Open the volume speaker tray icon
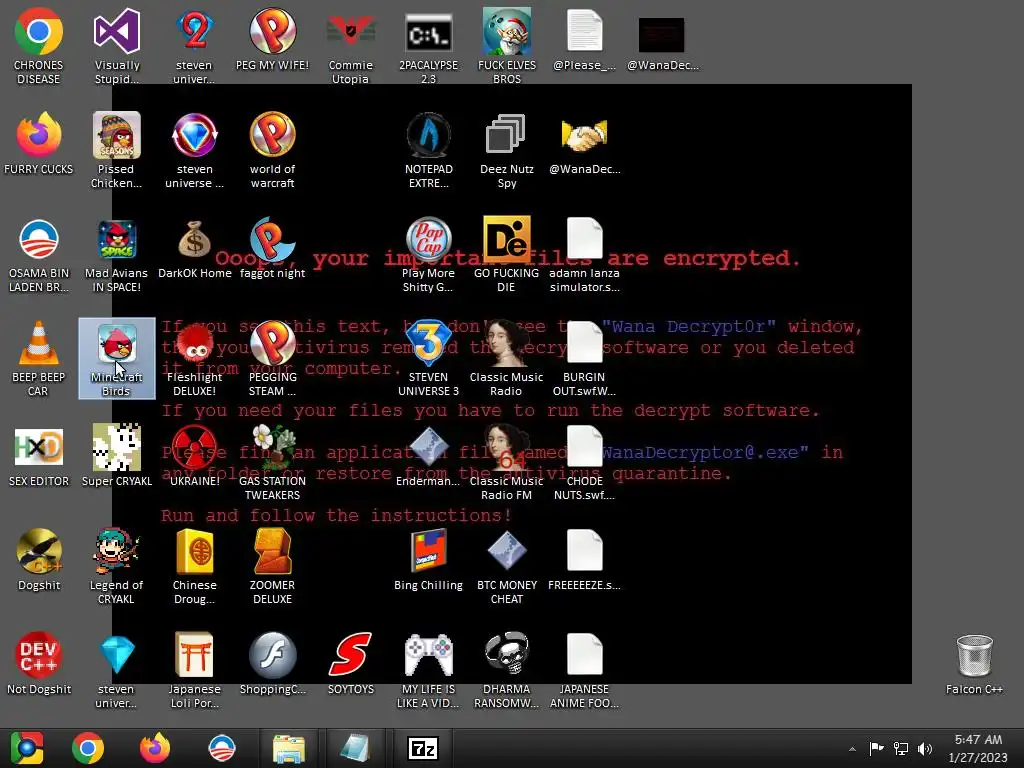Image resolution: width=1024 pixels, height=768 pixels. pos(925,748)
